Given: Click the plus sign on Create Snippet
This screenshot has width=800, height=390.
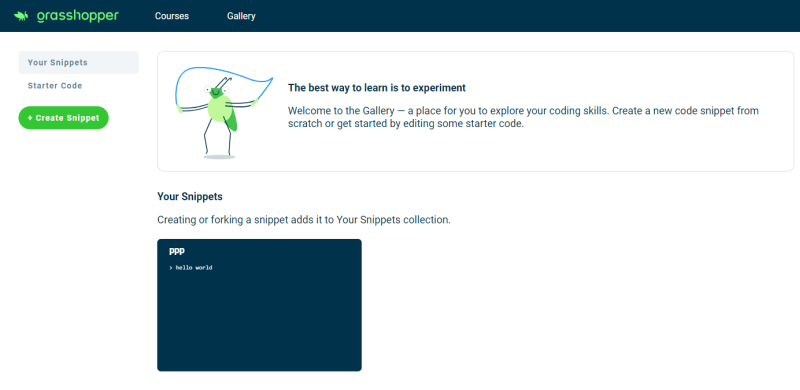Looking at the screenshot, I should [x=30, y=118].
